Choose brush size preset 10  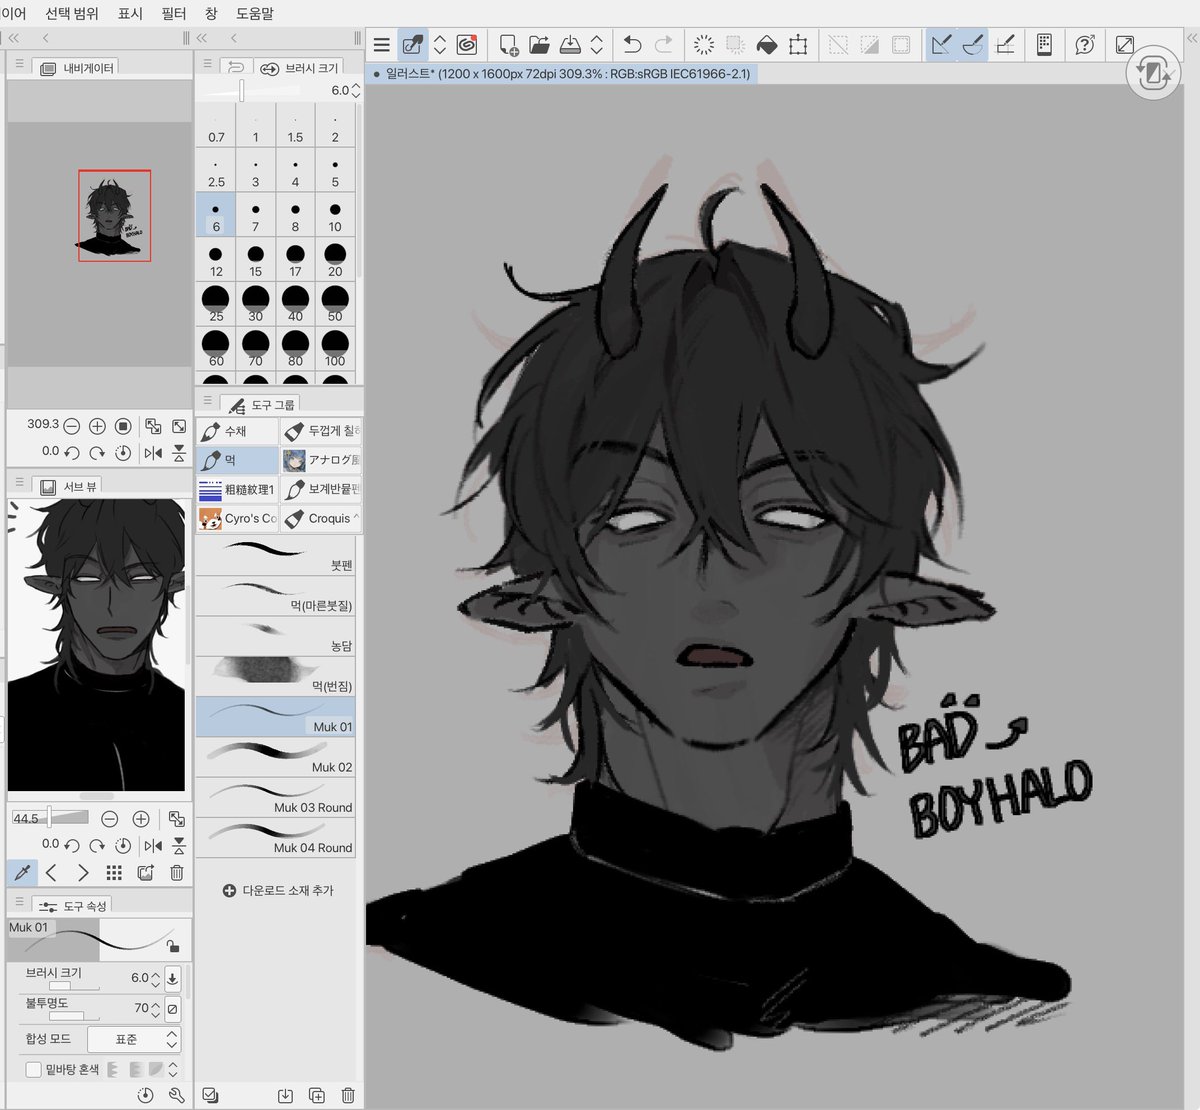(335, 216)
